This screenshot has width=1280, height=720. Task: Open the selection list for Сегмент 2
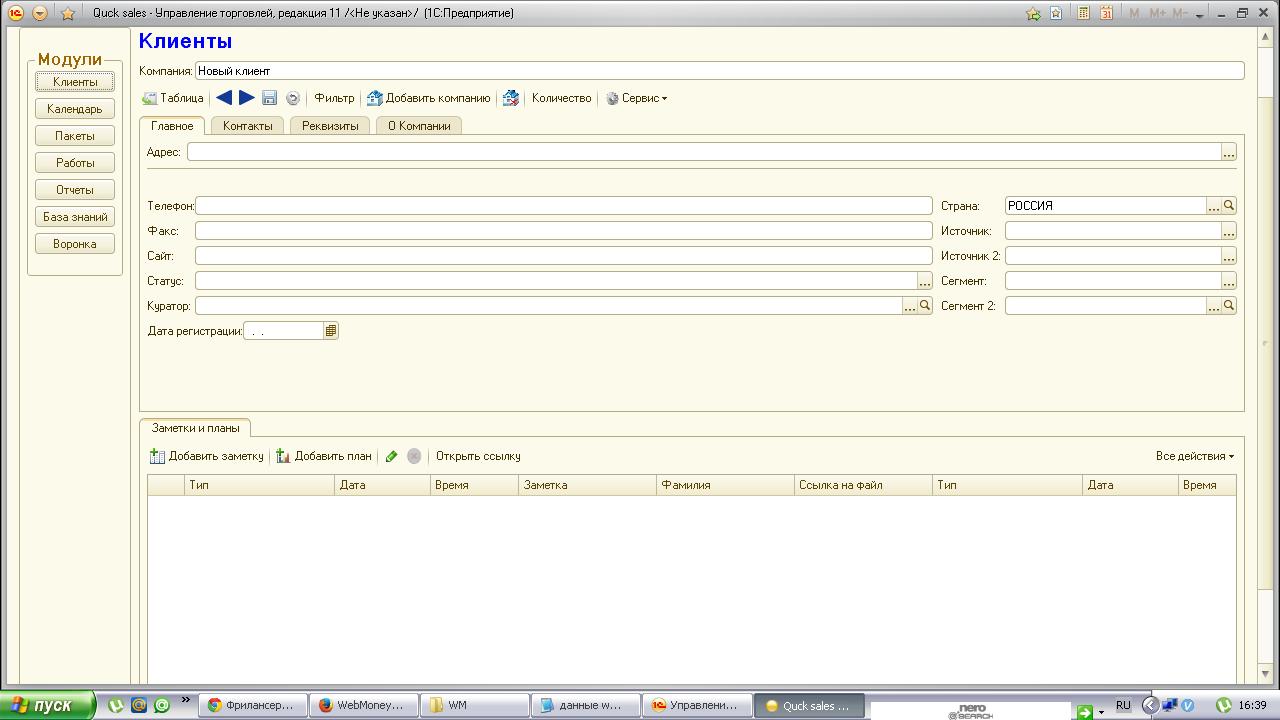coord(1214,306)
